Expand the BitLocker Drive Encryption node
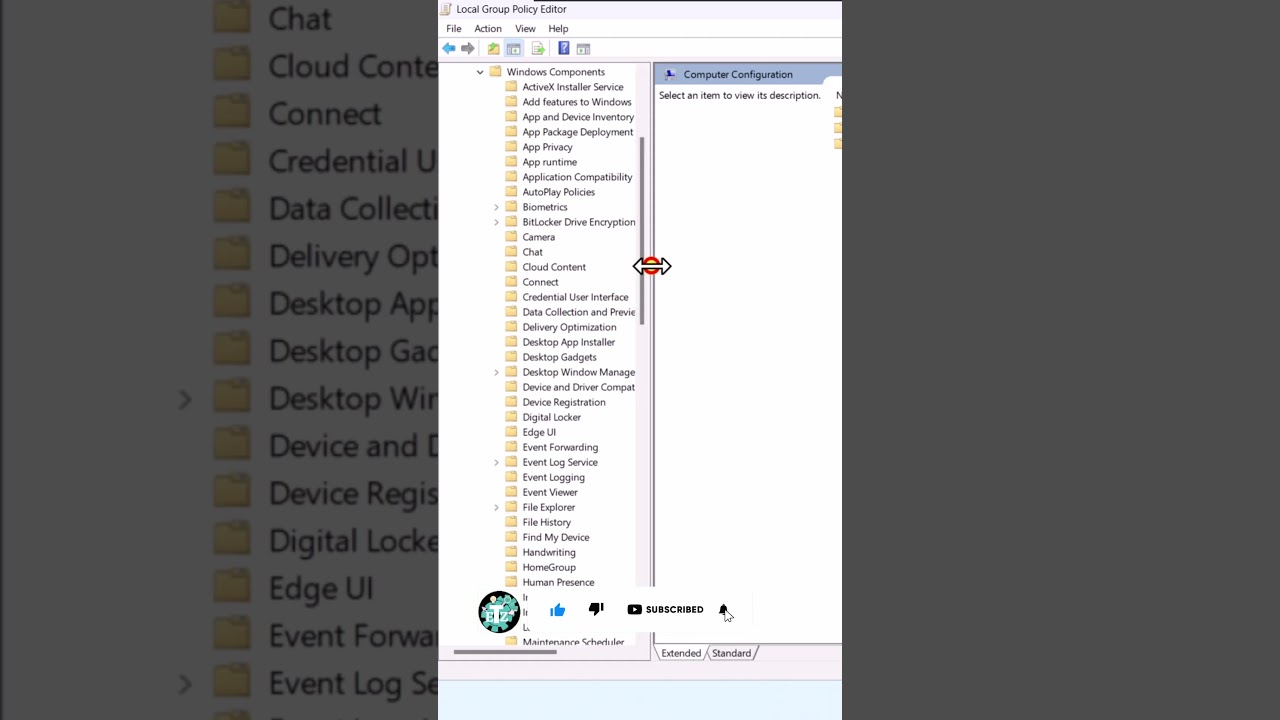Screen dimensions: 1280x720 (496, 222)
